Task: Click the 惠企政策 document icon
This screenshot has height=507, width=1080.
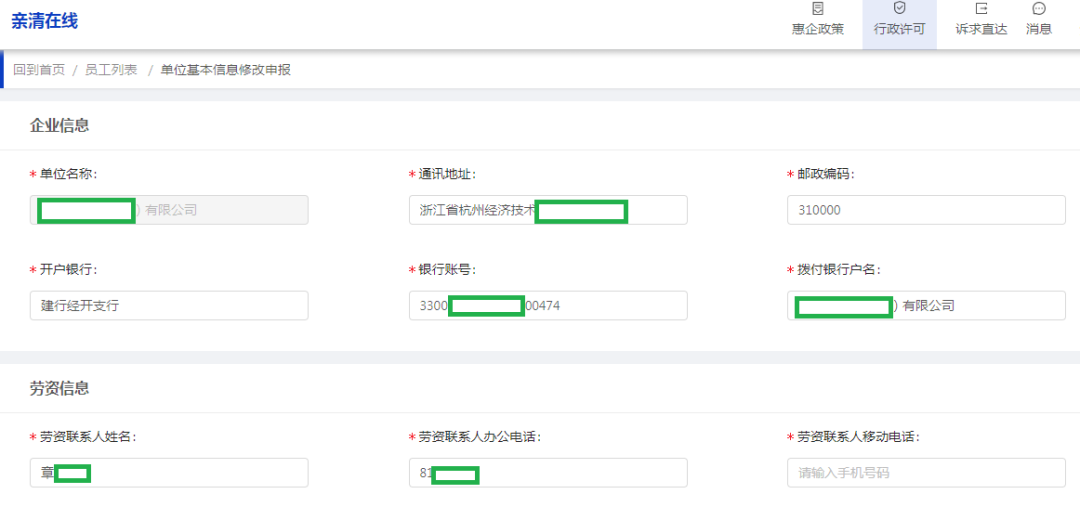Action: tap(818, 9)
